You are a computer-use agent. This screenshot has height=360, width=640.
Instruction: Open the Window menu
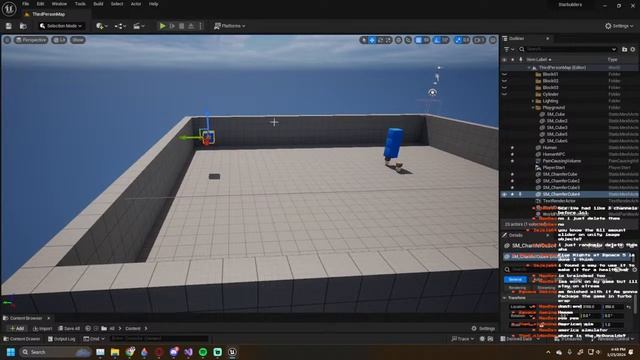[59, 4]
